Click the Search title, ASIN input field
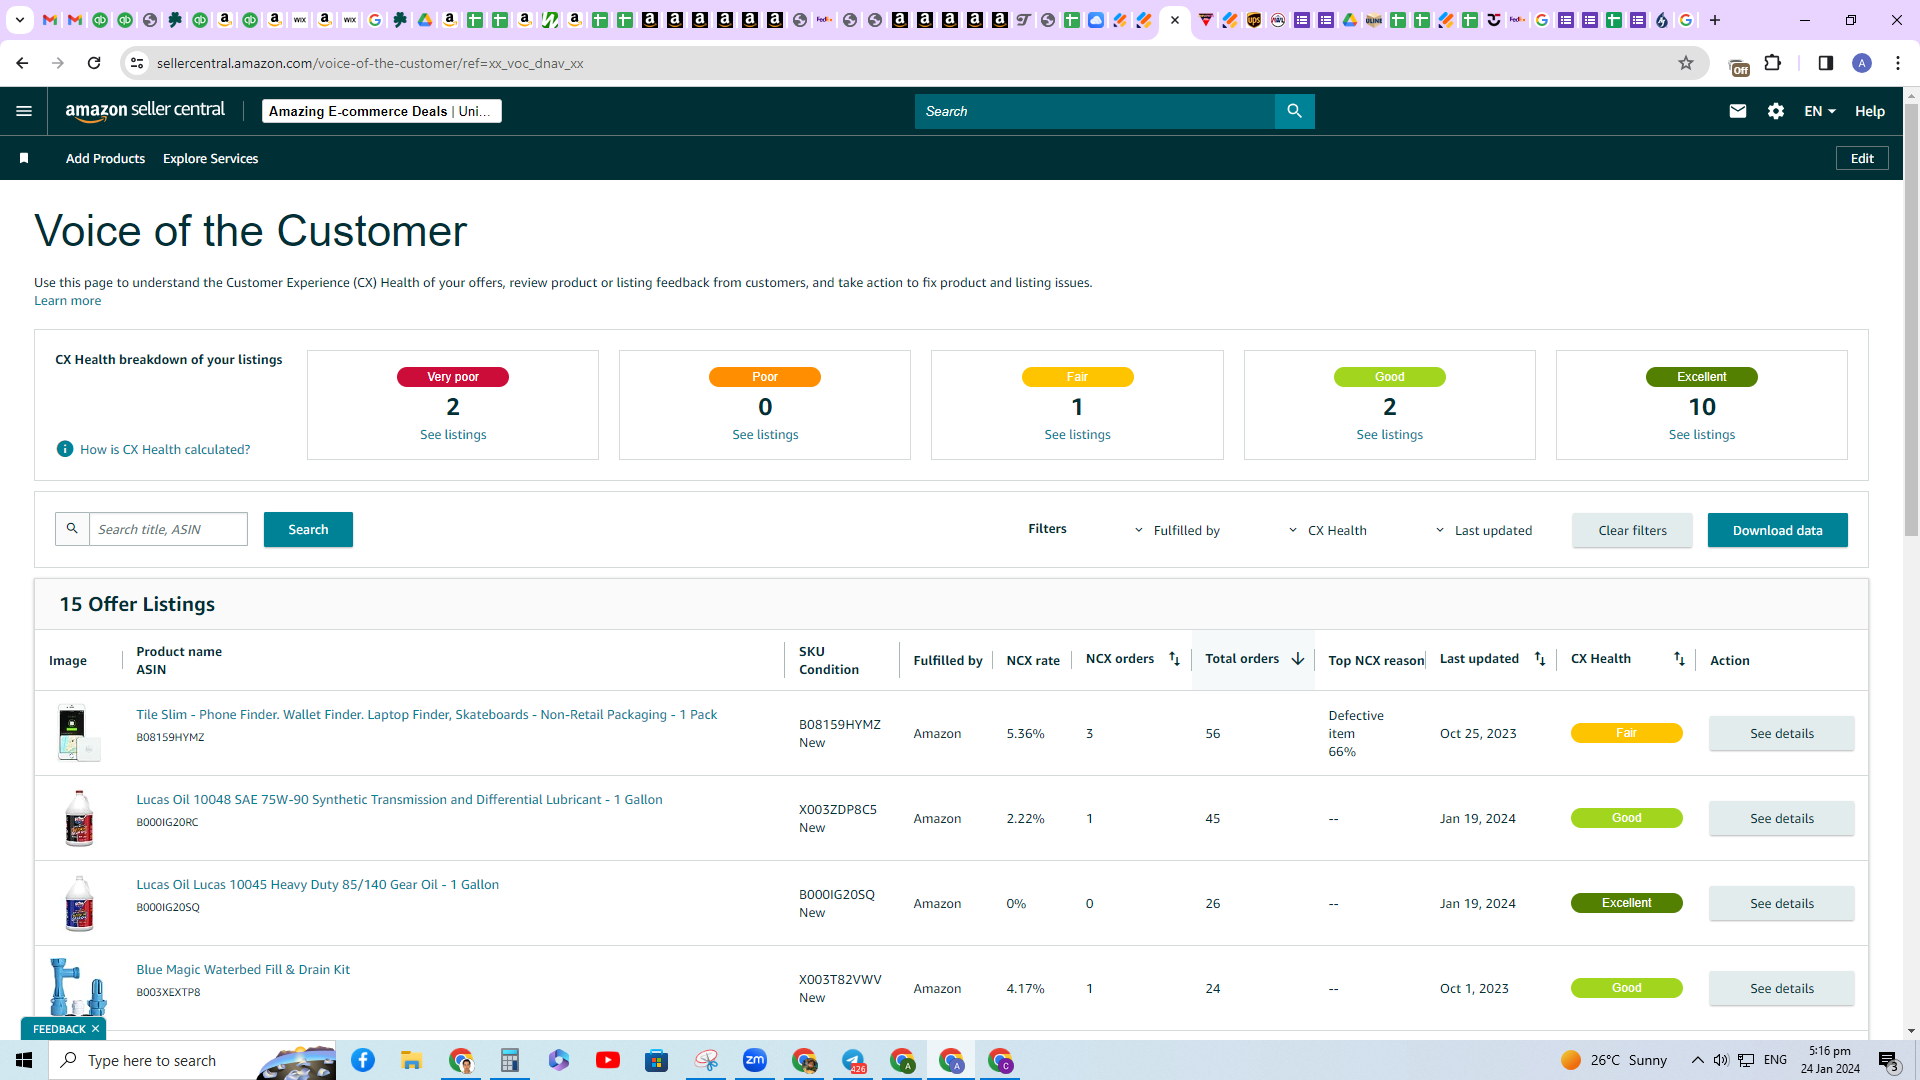The height and width of the screenshot is (1080, 1920). [x=168, y=529]
